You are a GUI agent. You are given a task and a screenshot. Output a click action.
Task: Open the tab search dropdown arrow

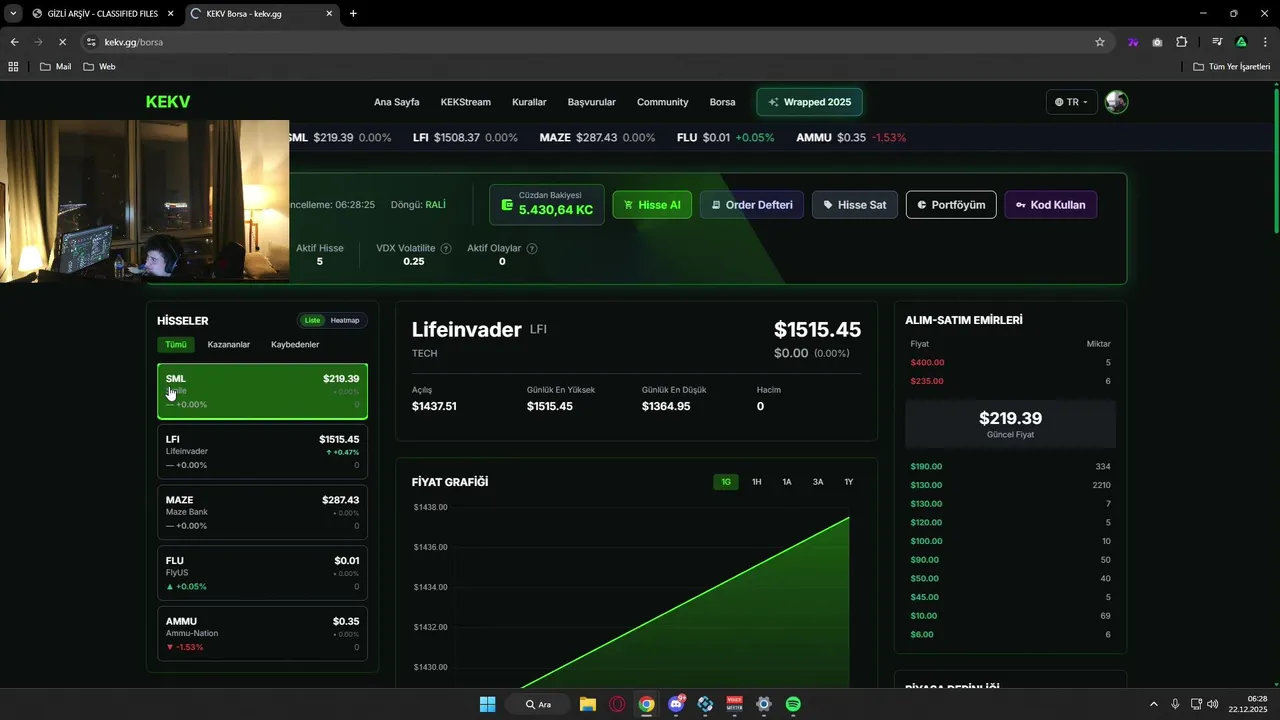pos(13,14)
